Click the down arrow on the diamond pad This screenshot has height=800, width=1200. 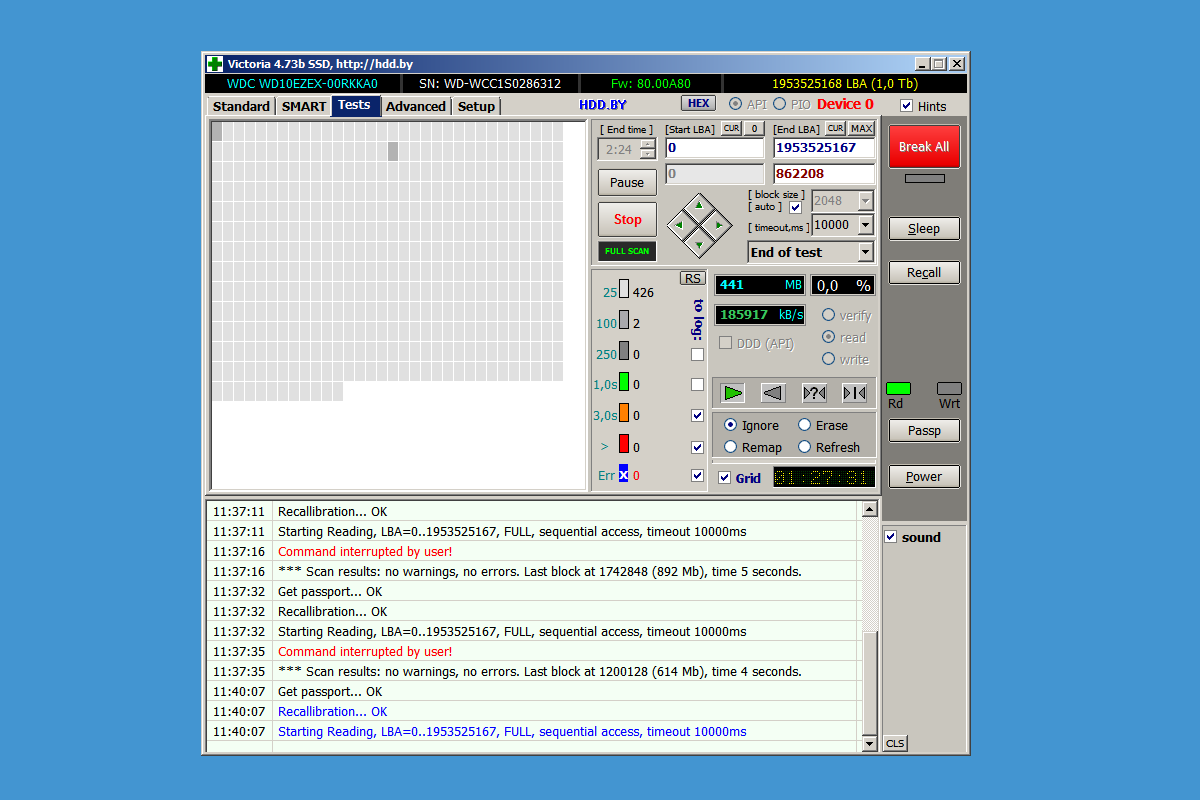tap(700, 243)
